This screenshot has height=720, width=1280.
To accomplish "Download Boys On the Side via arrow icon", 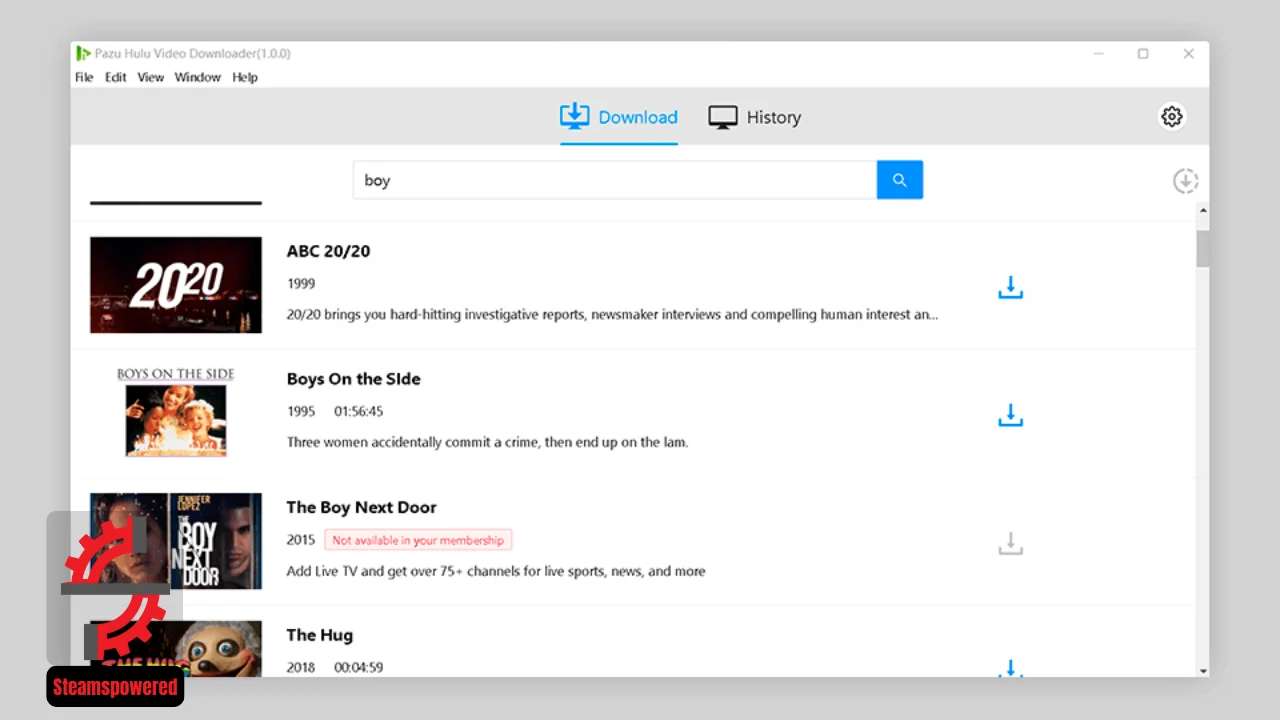I will tap(1011, 415).
